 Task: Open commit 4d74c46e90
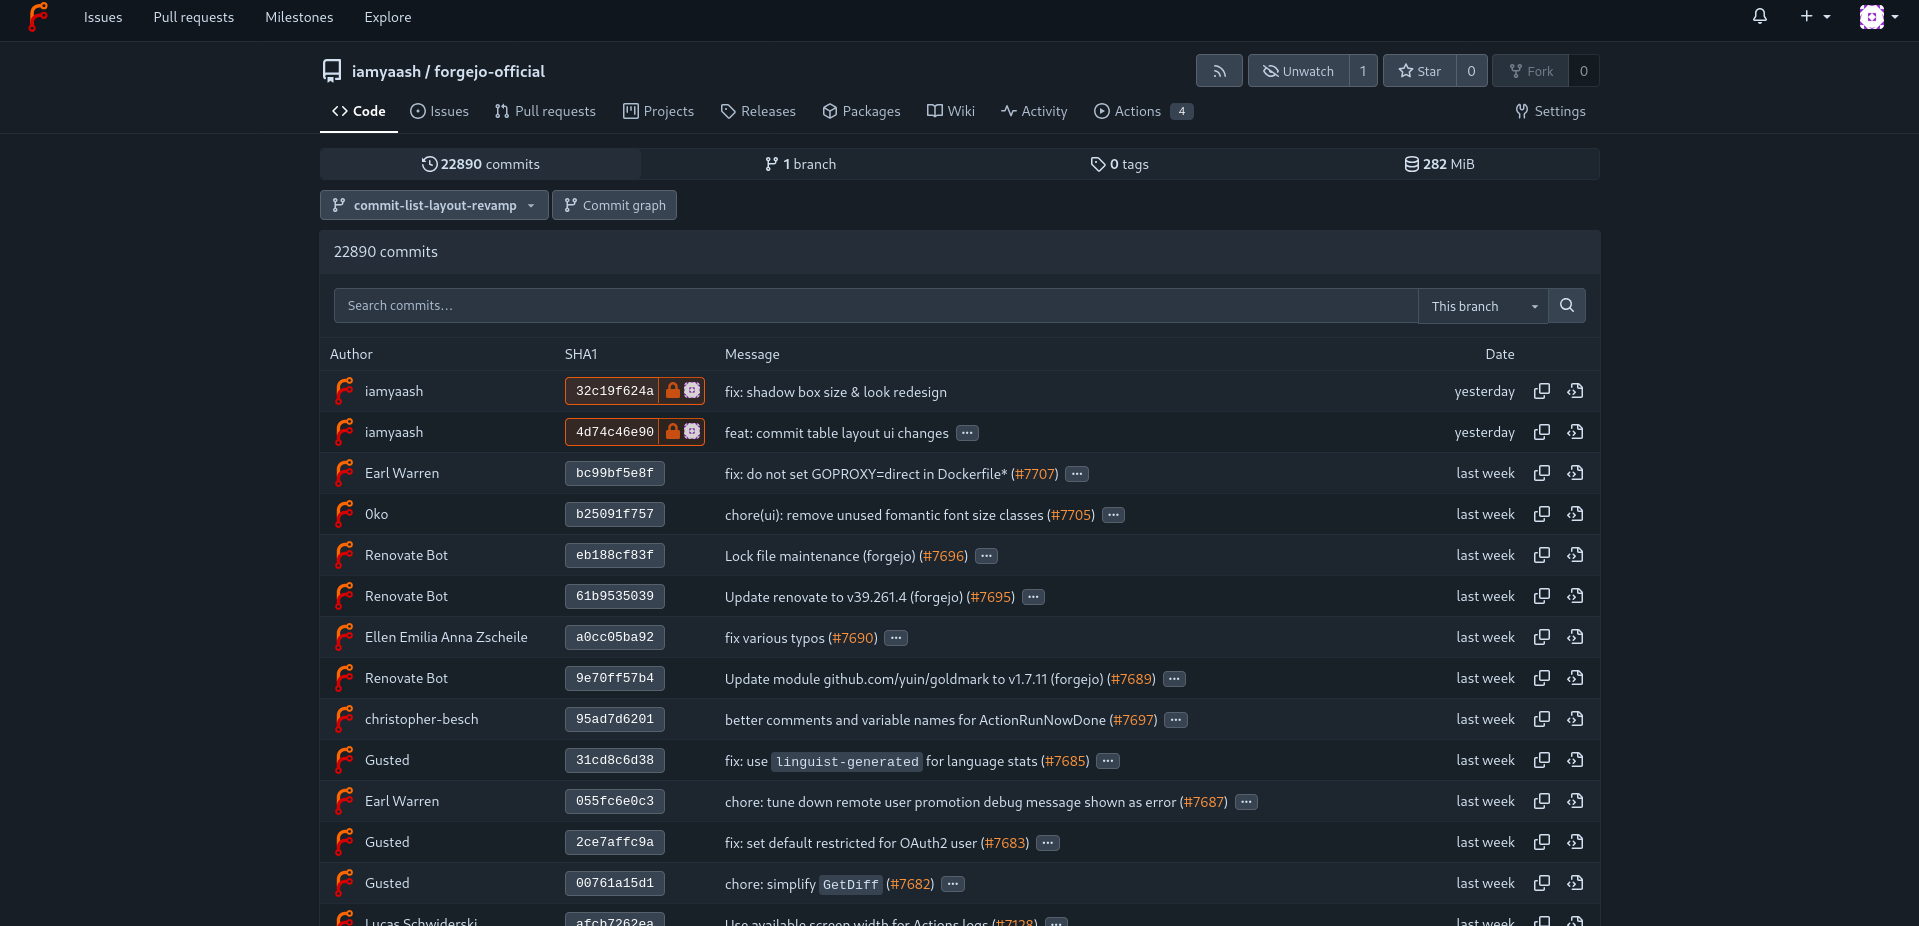(x=614, y=432)
